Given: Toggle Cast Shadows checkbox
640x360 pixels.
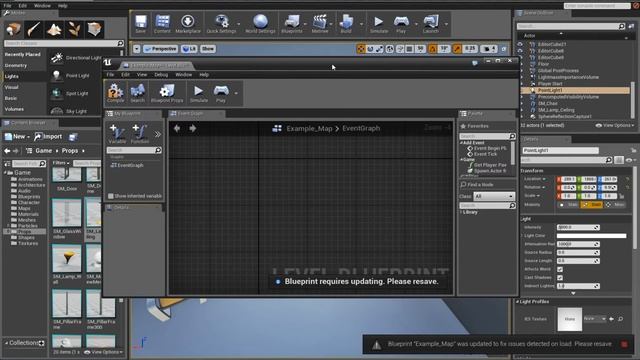Looking at the screenshot, I should click(560, 278).
